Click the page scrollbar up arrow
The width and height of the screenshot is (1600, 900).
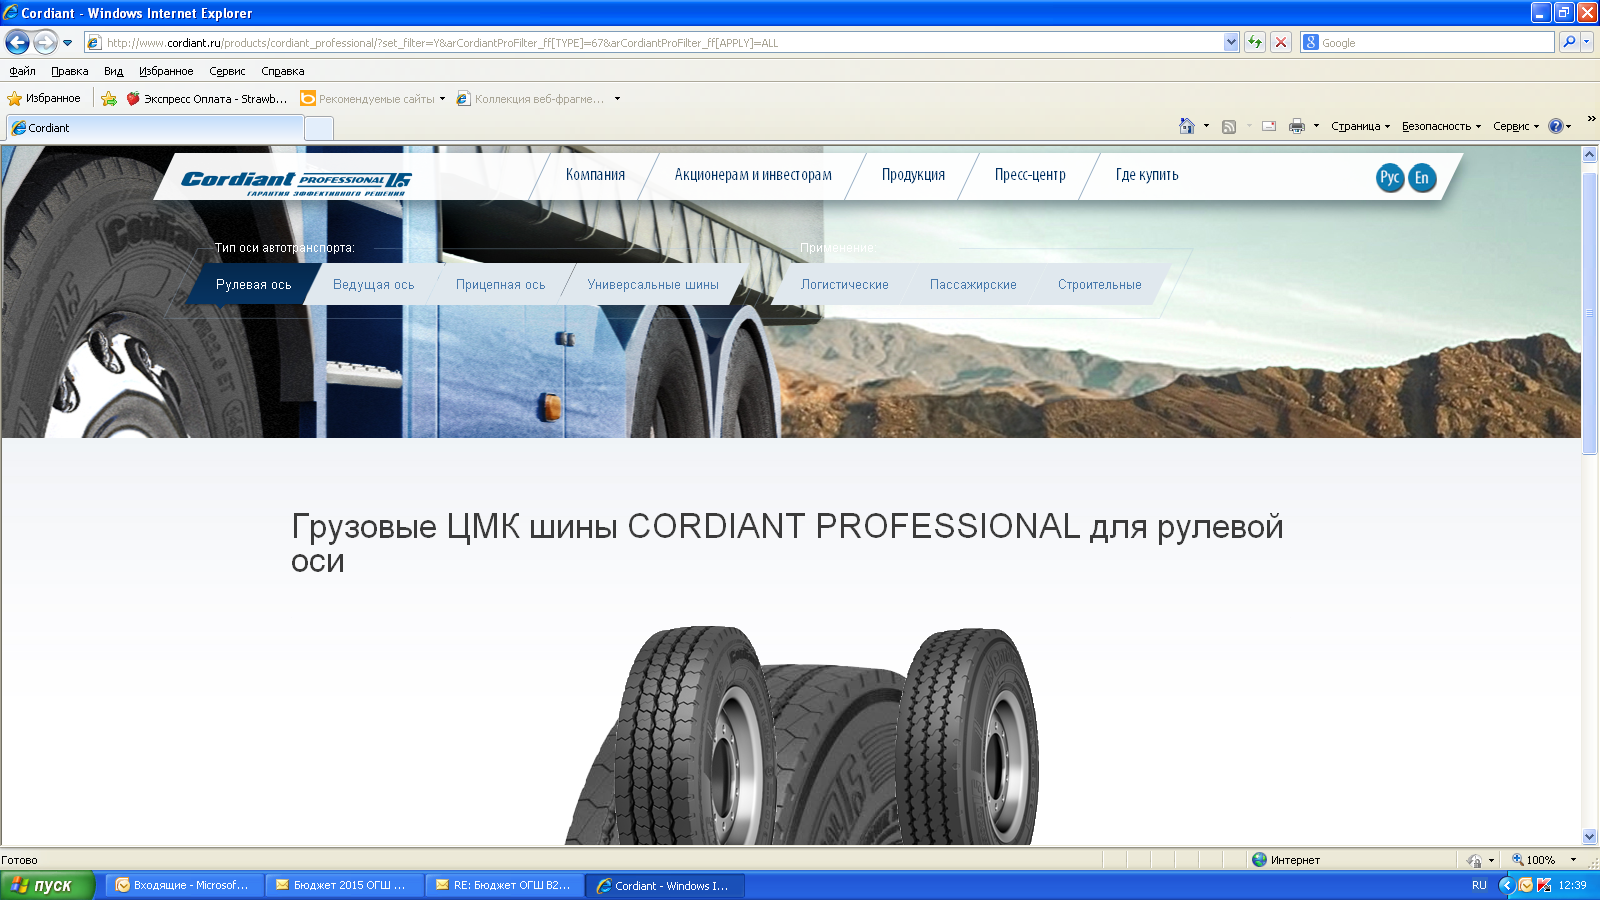click(x=1590, y=155)
